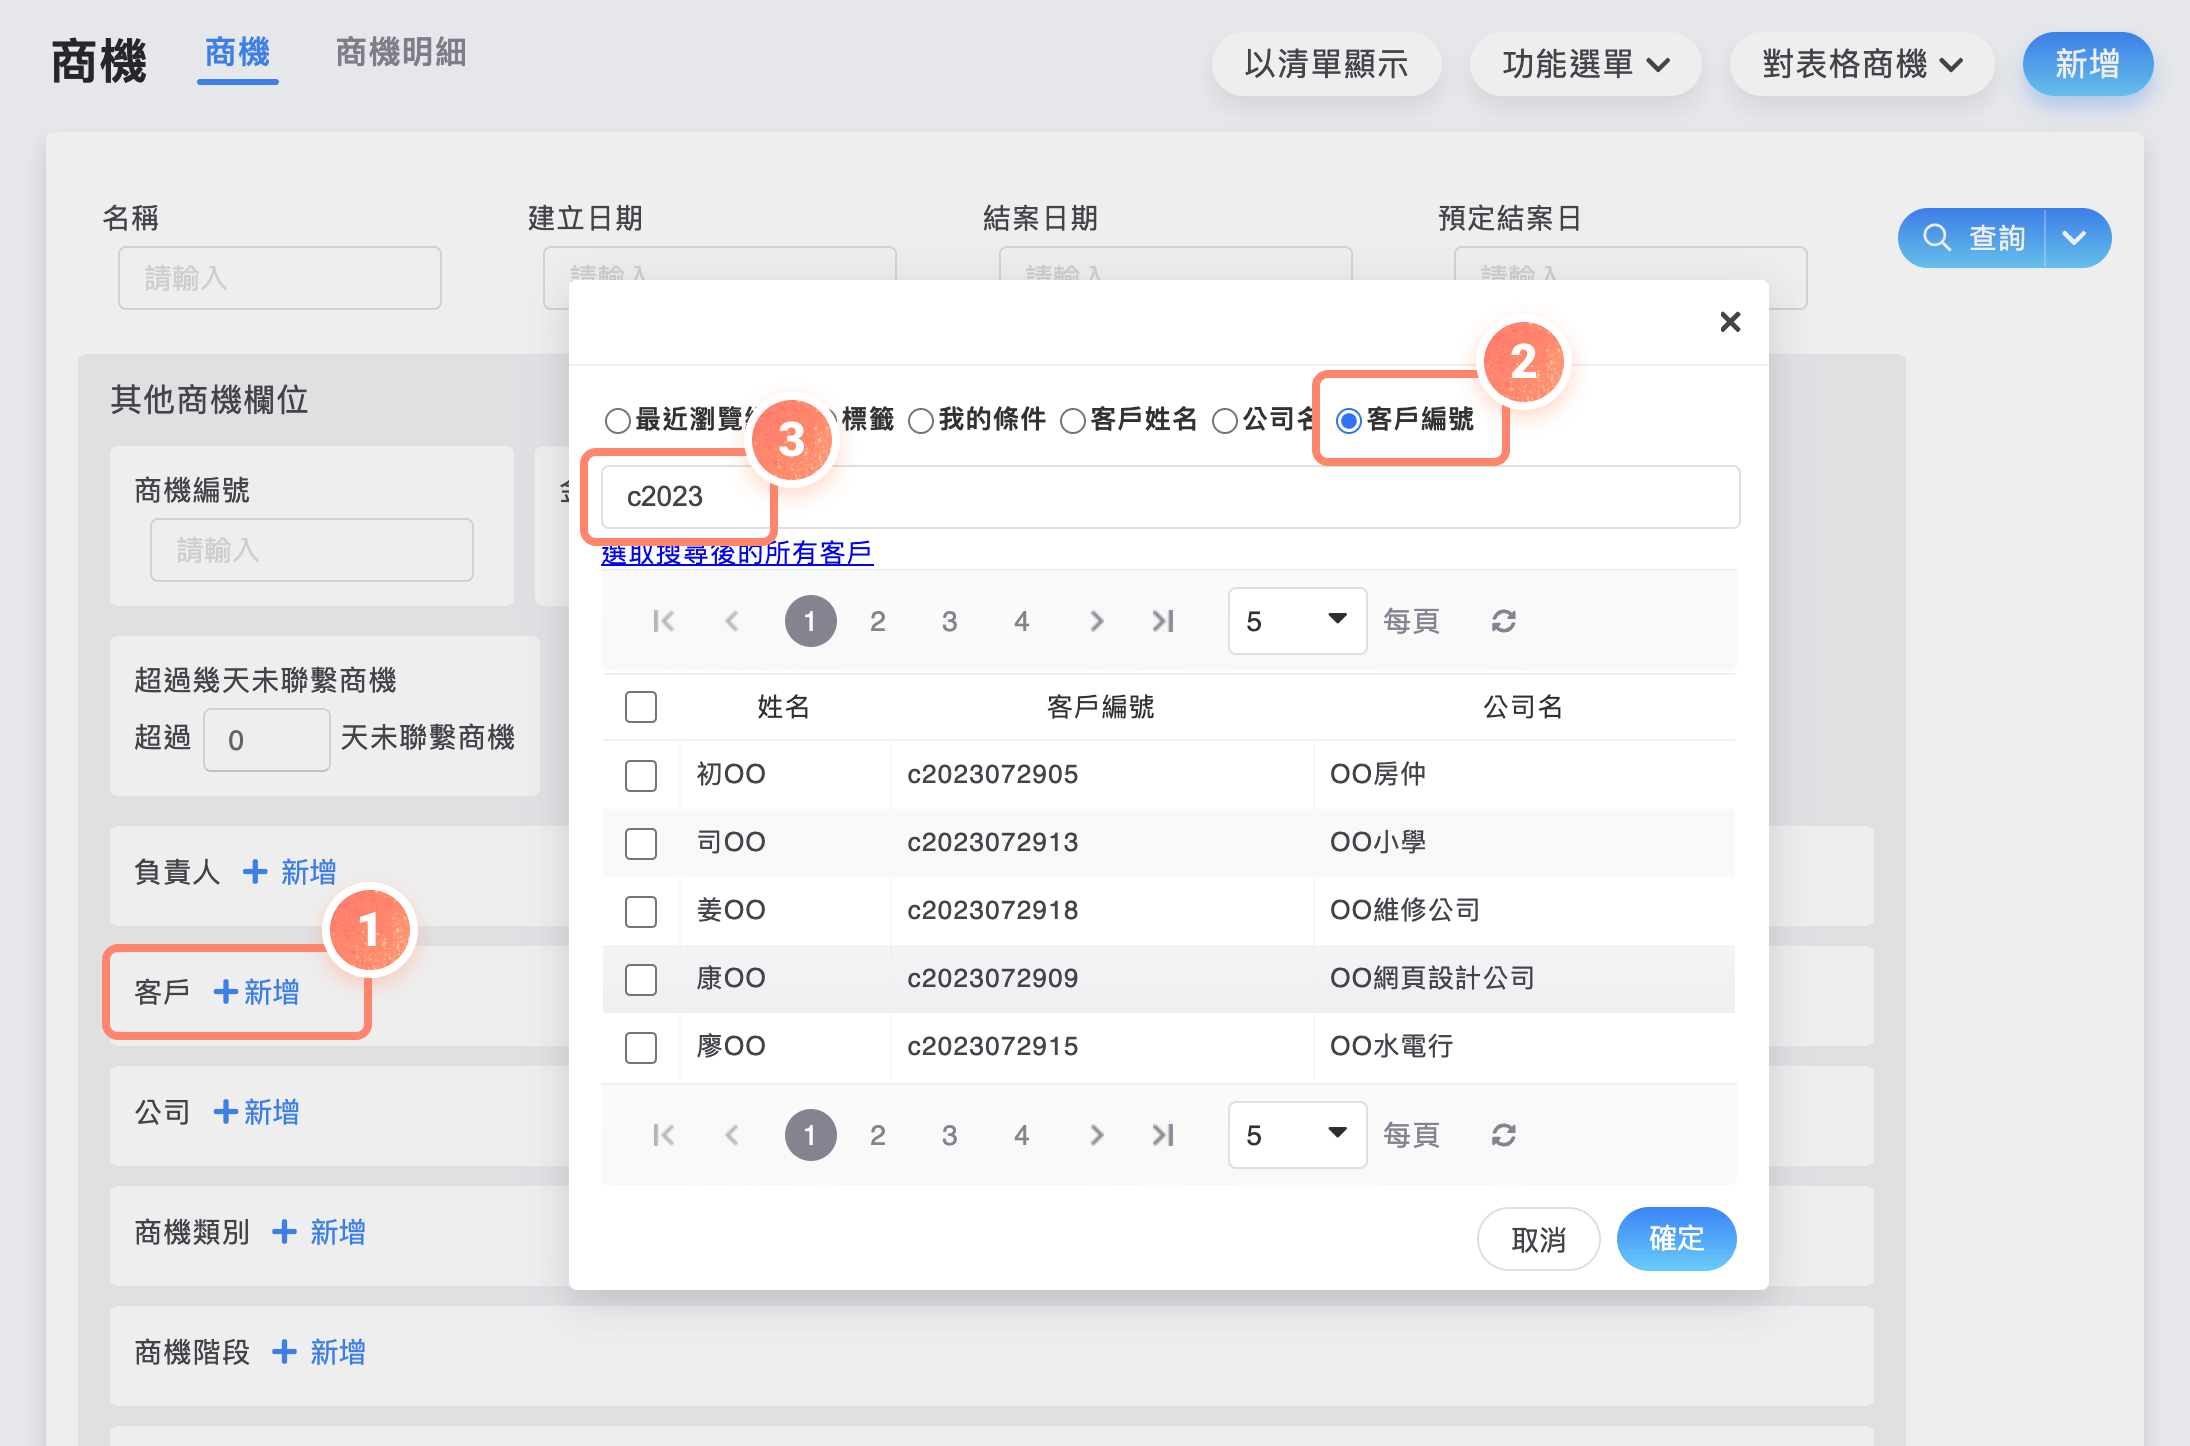The height and width of the screenshot is (1446, 2190).
Task: Check the box for customer 初OO
Action: [641, 775]
